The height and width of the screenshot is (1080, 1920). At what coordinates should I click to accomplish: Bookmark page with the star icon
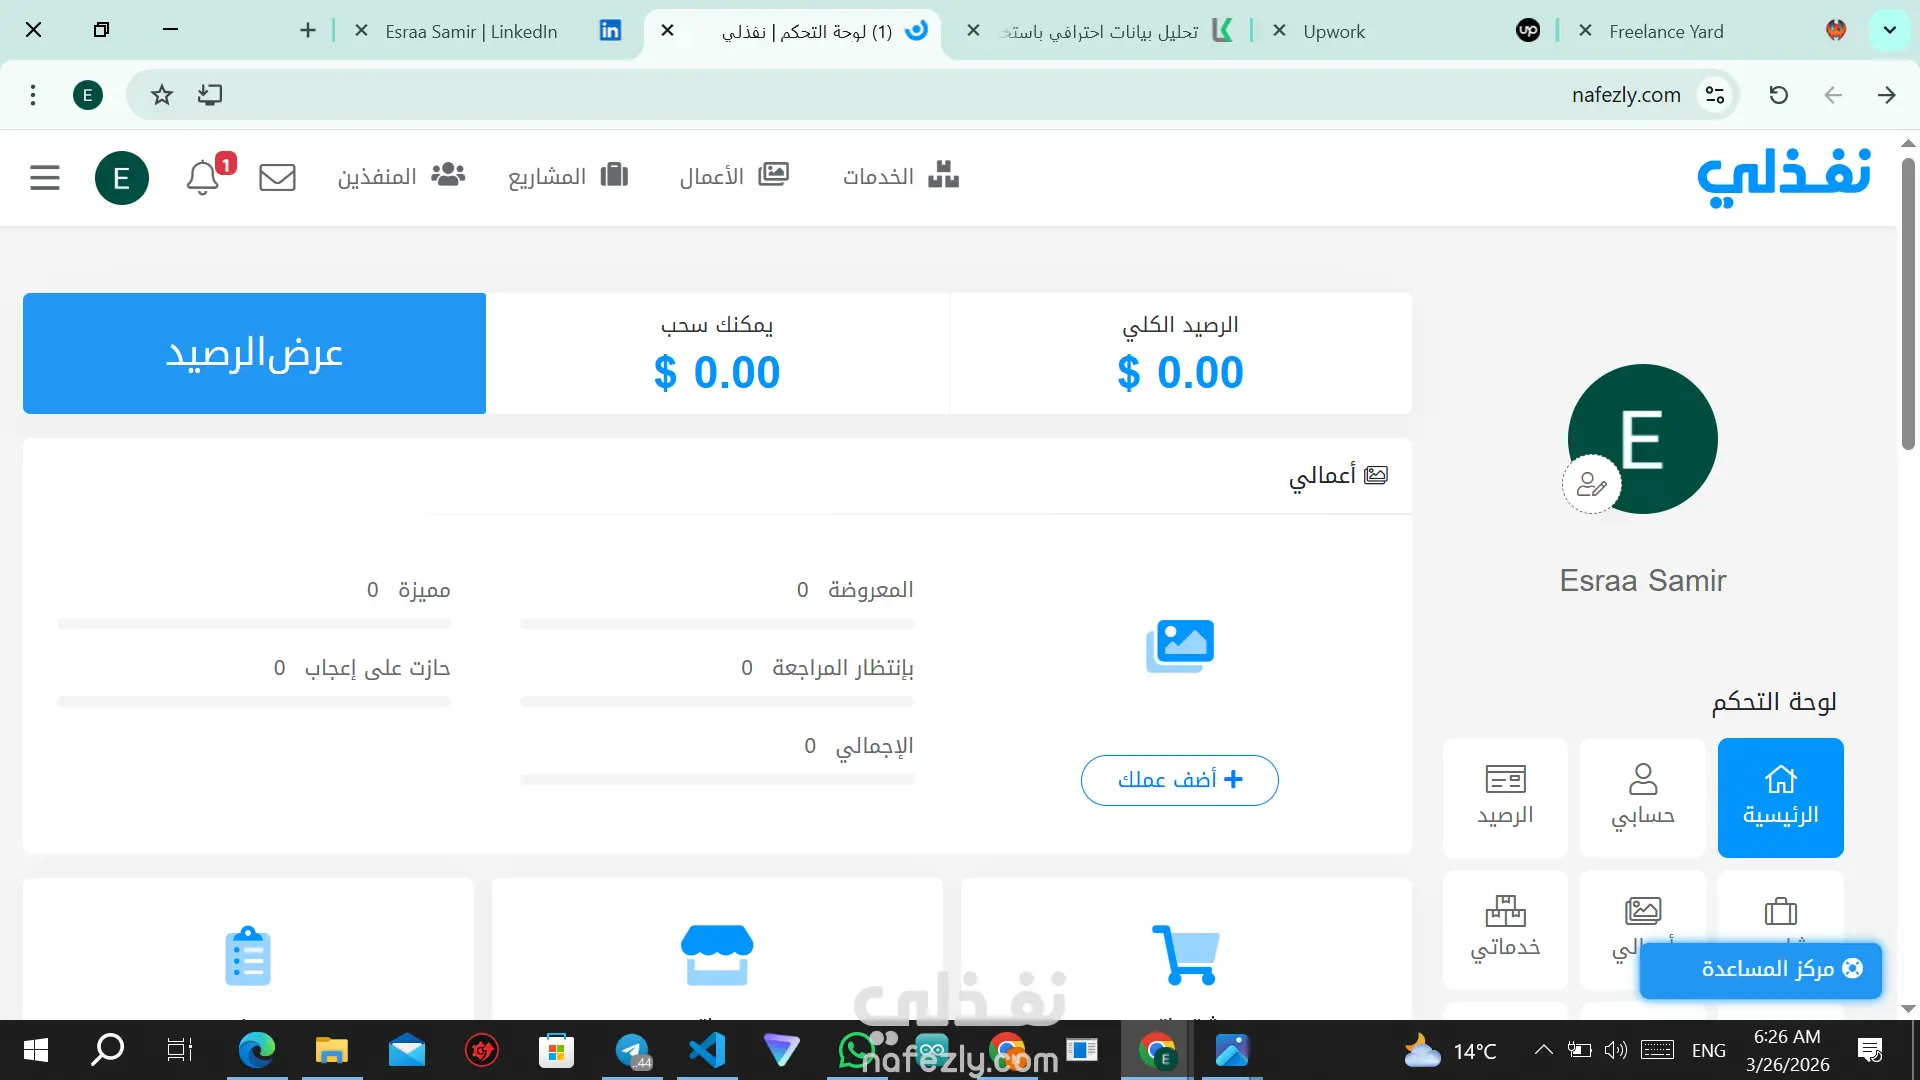click(x=162, y=95)
